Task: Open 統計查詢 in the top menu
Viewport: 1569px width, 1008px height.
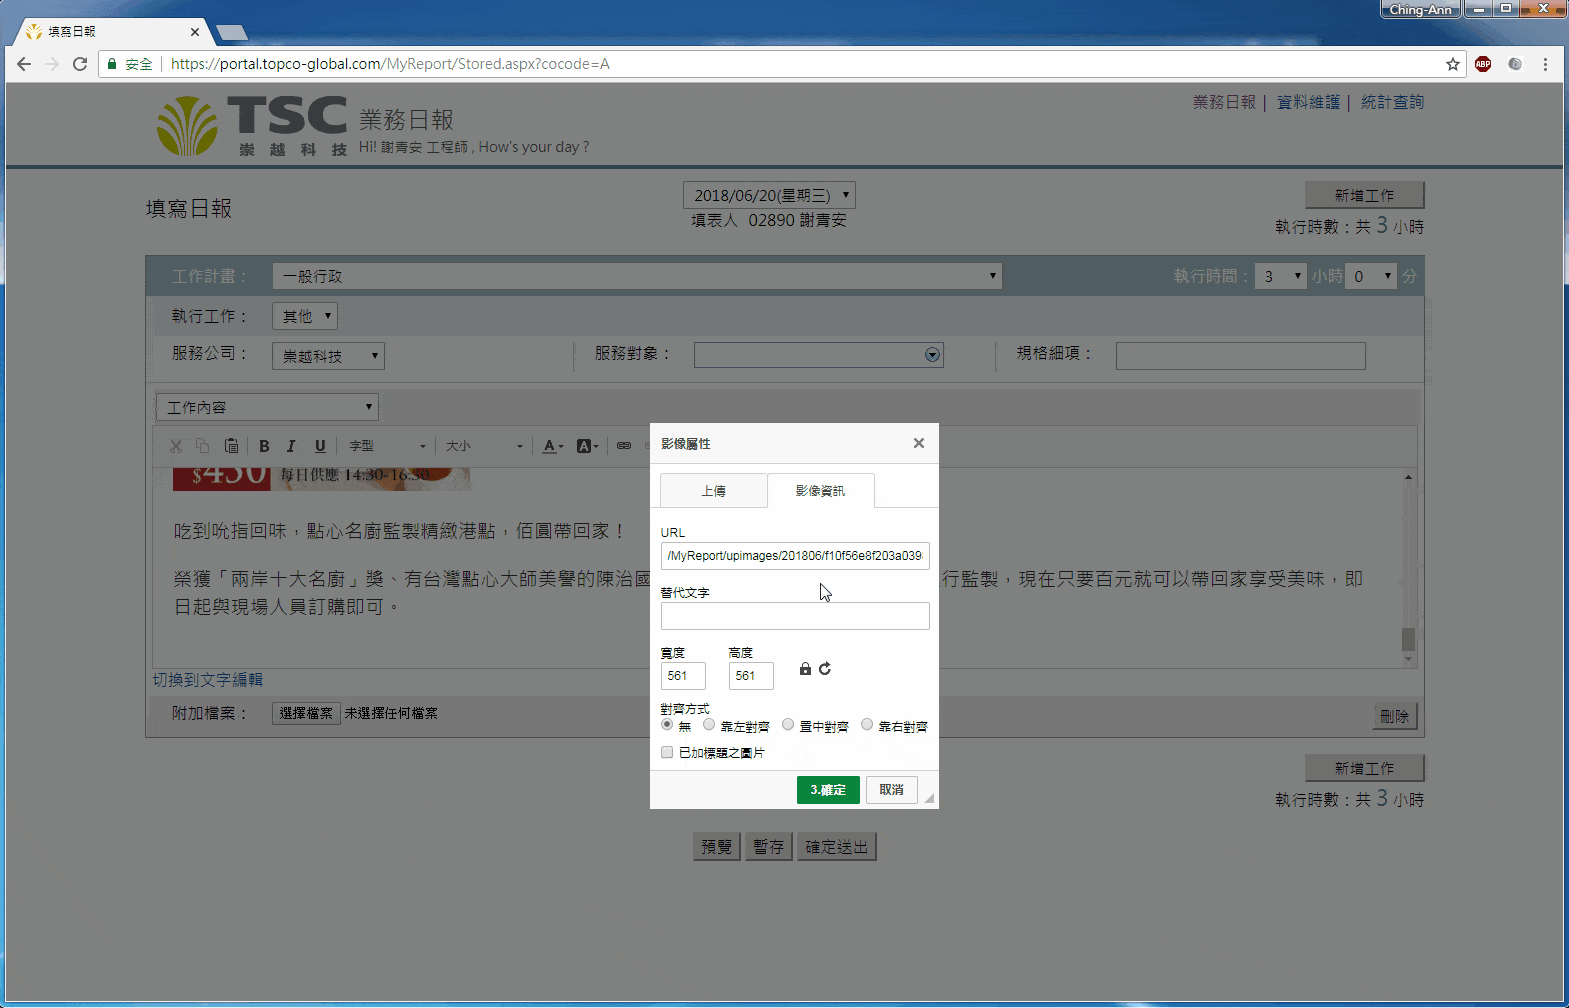Action: point(1392,102)
